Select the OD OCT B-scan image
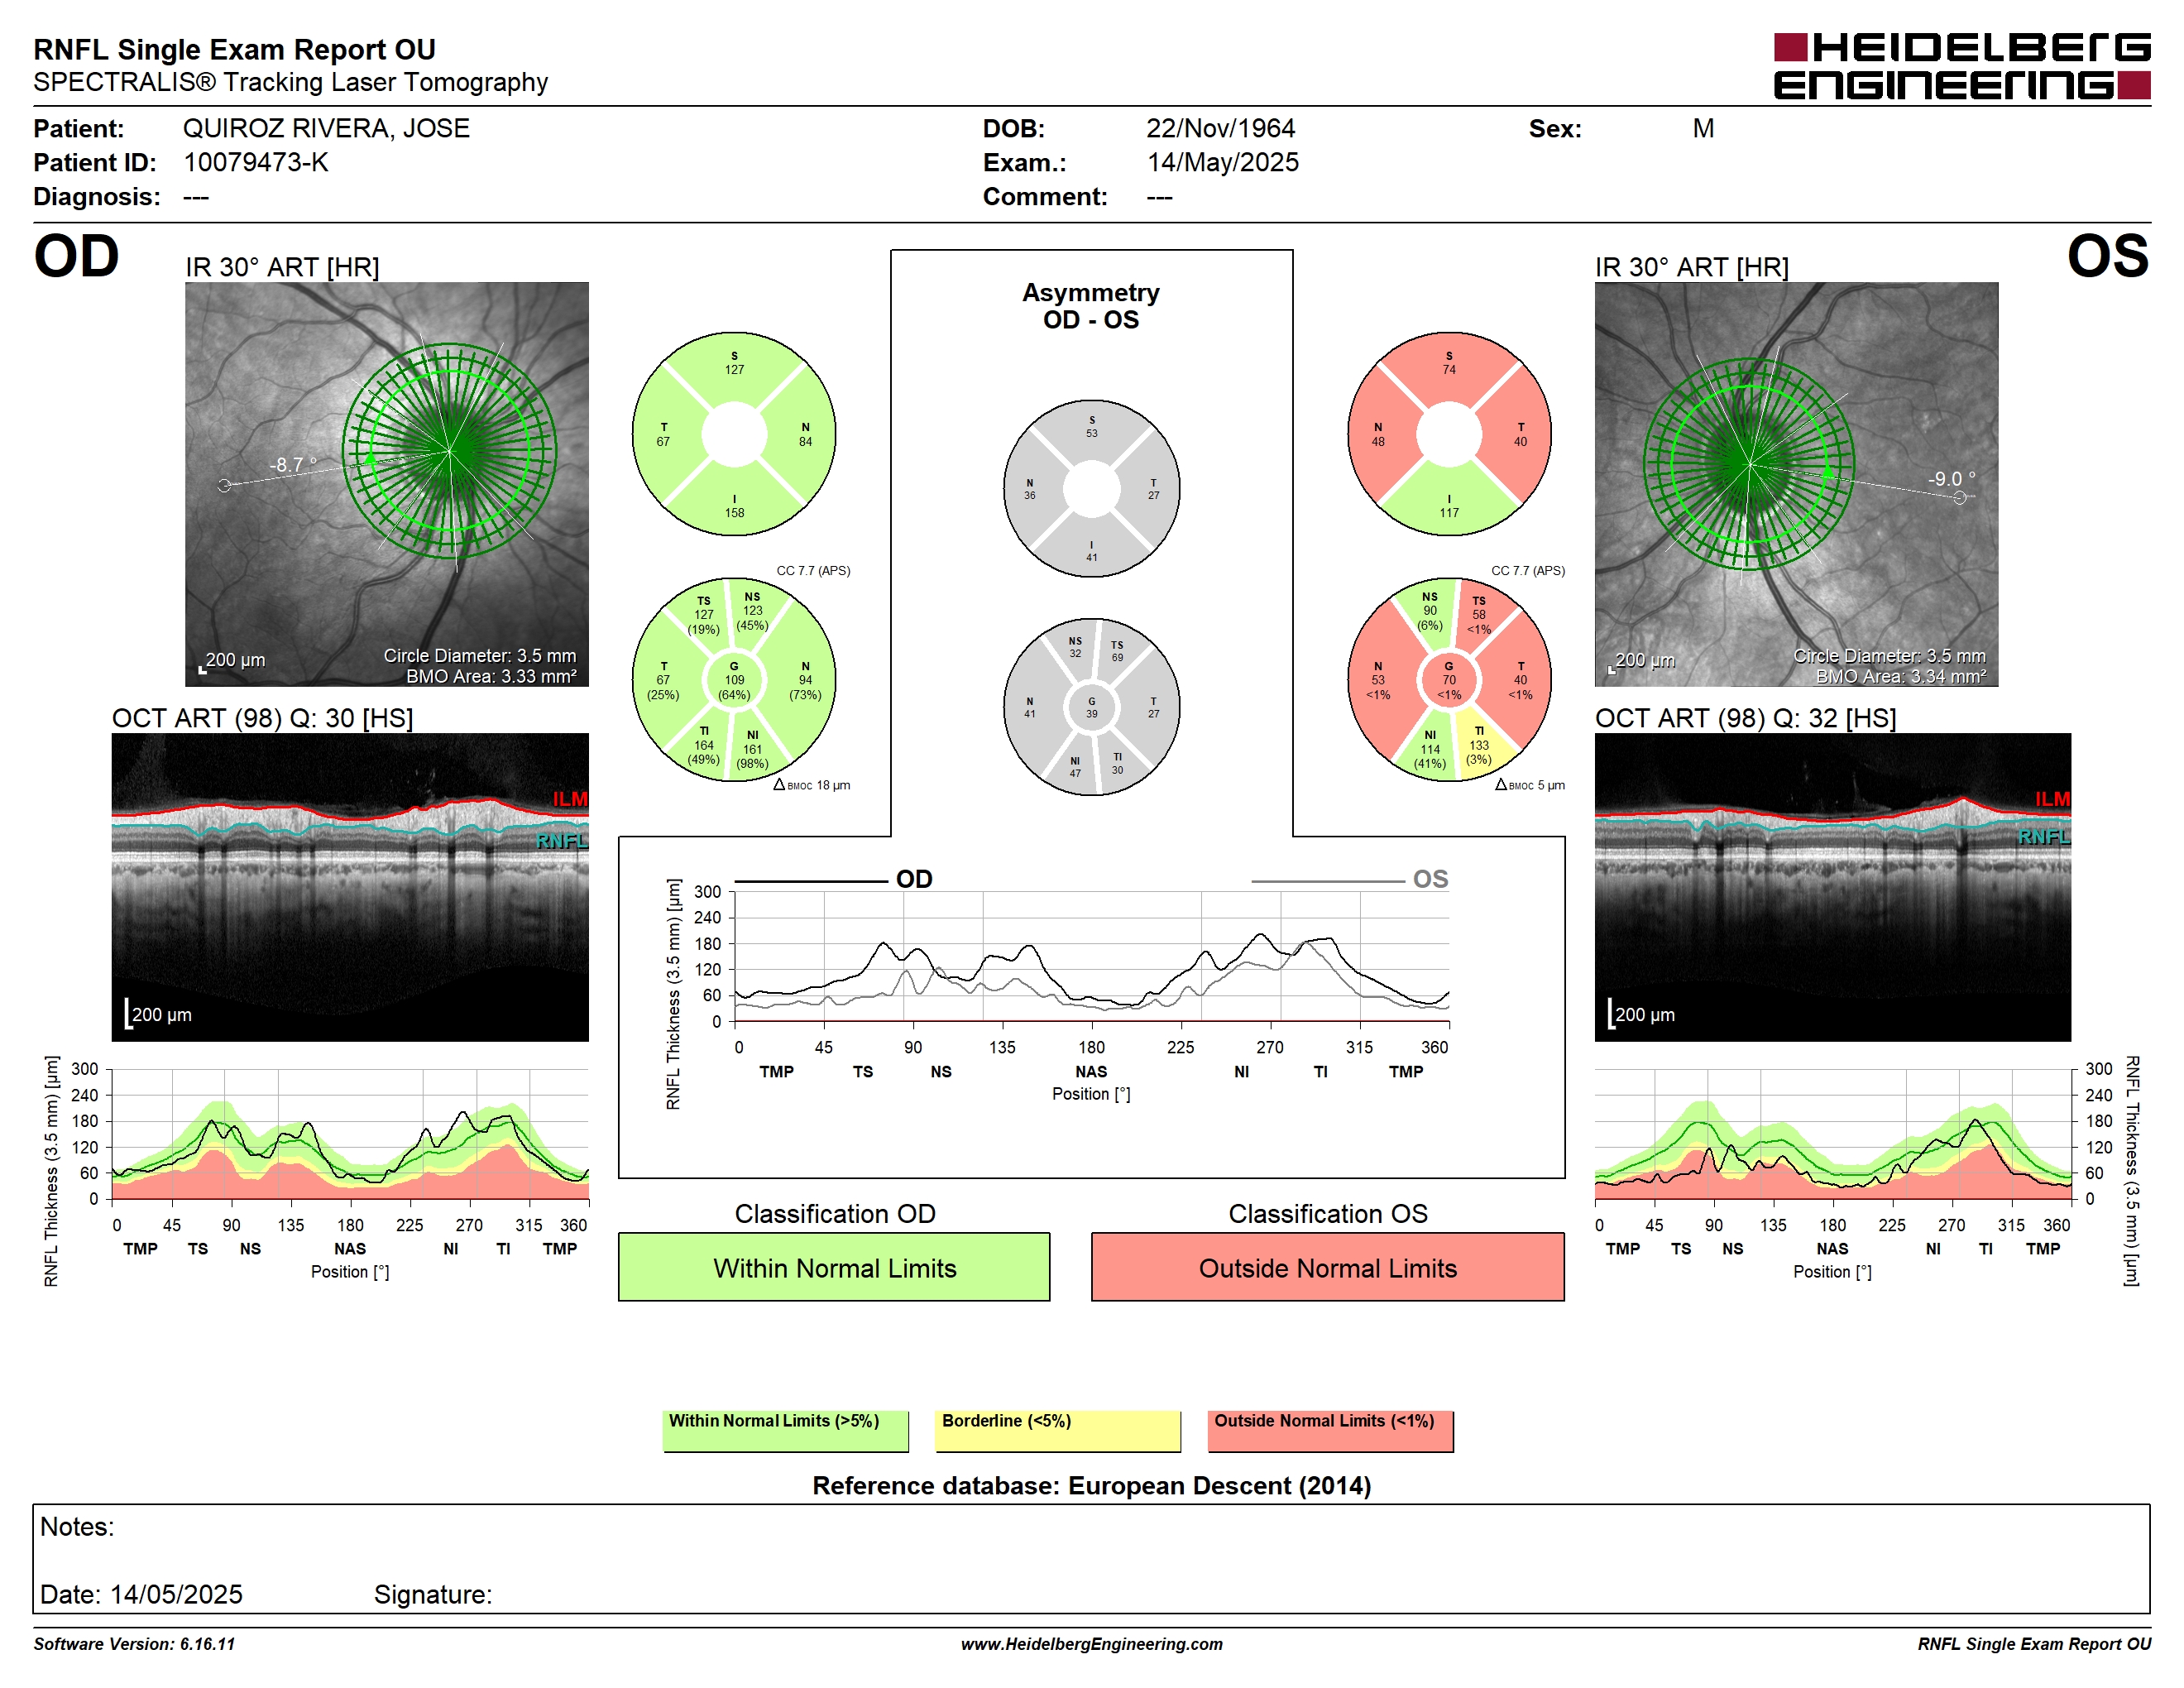Screen dimensions: 2184x1688 [350, 887]
